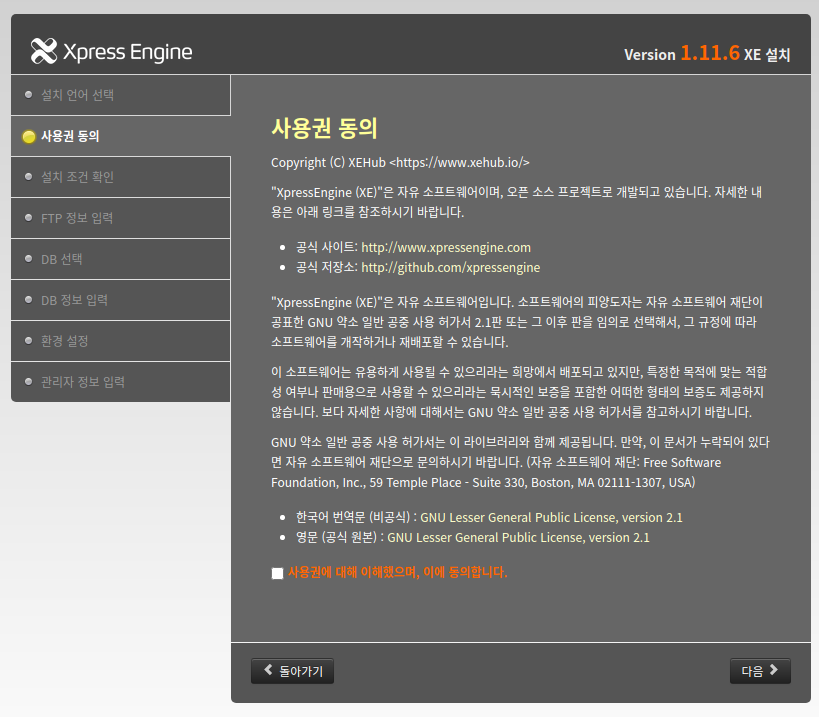This screenshot has width=819, height=717.
Task: Open the 한국어 번역문 GNU LGPL link
Action: click(551, 518)
